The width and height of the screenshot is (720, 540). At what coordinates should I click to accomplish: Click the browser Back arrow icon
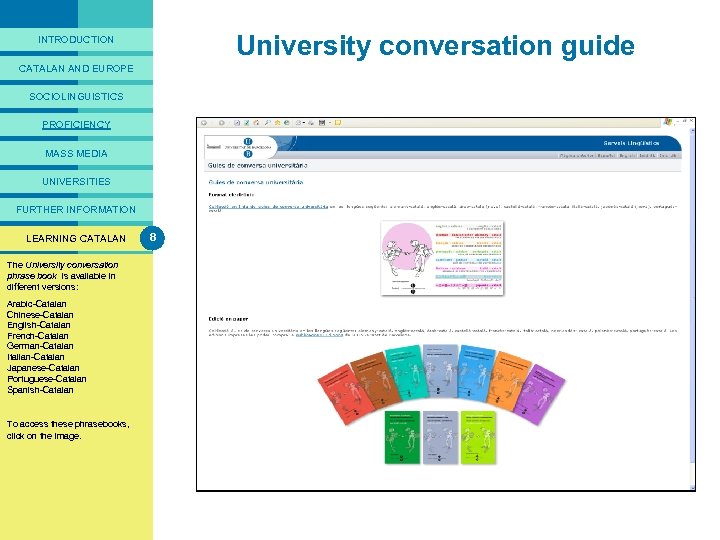(204, 123)
